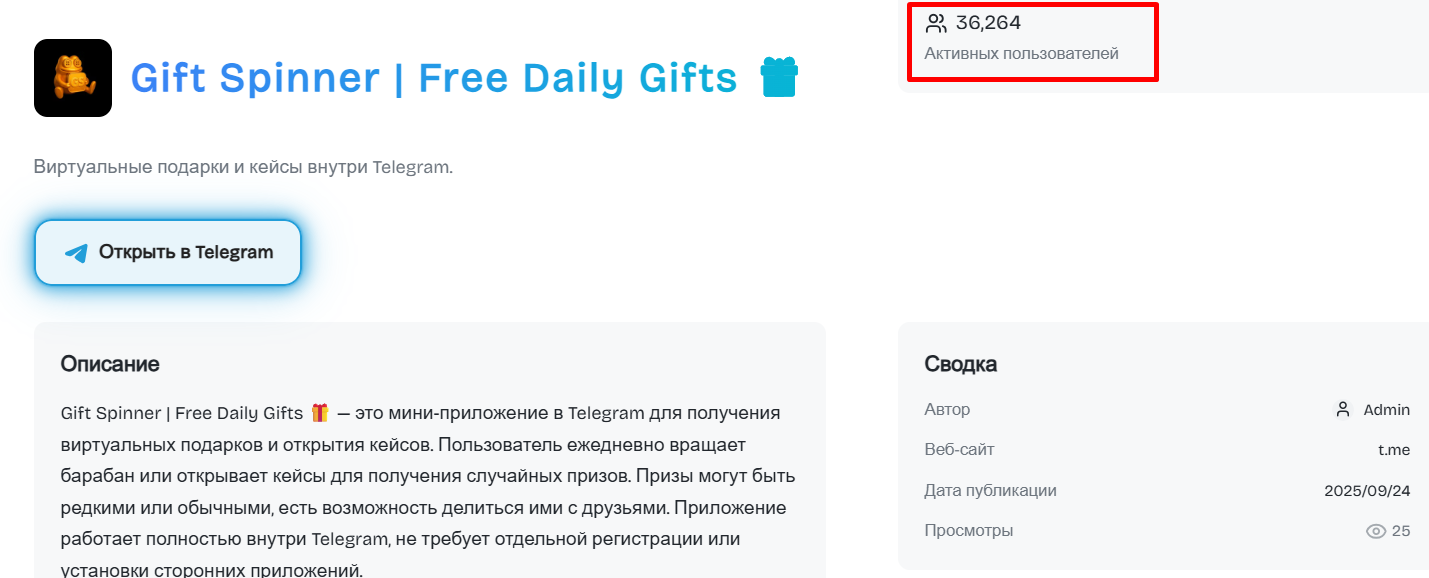Click the eye icon next to views count
The image size is (1429, 578).
[x=1376, y=531]
